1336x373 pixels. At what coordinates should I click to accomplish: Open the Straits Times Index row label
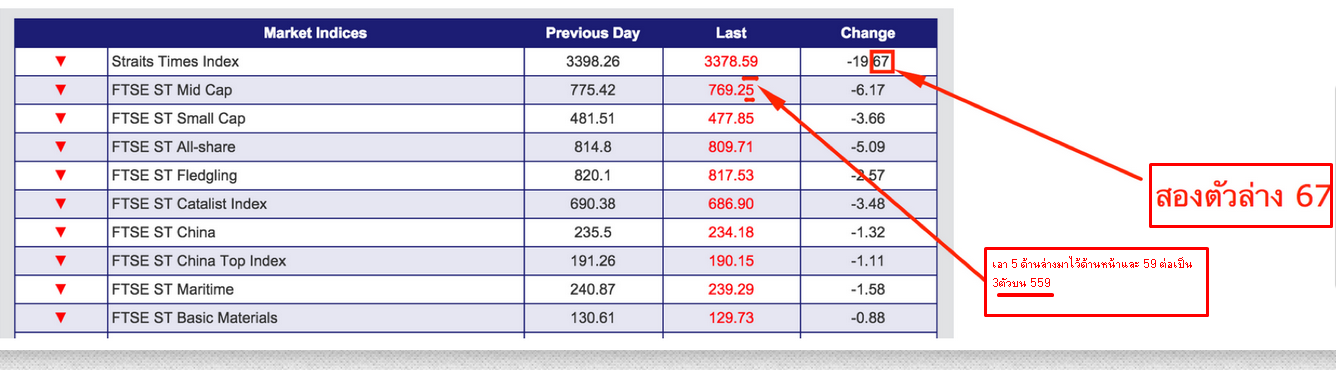tap(176, 62)
